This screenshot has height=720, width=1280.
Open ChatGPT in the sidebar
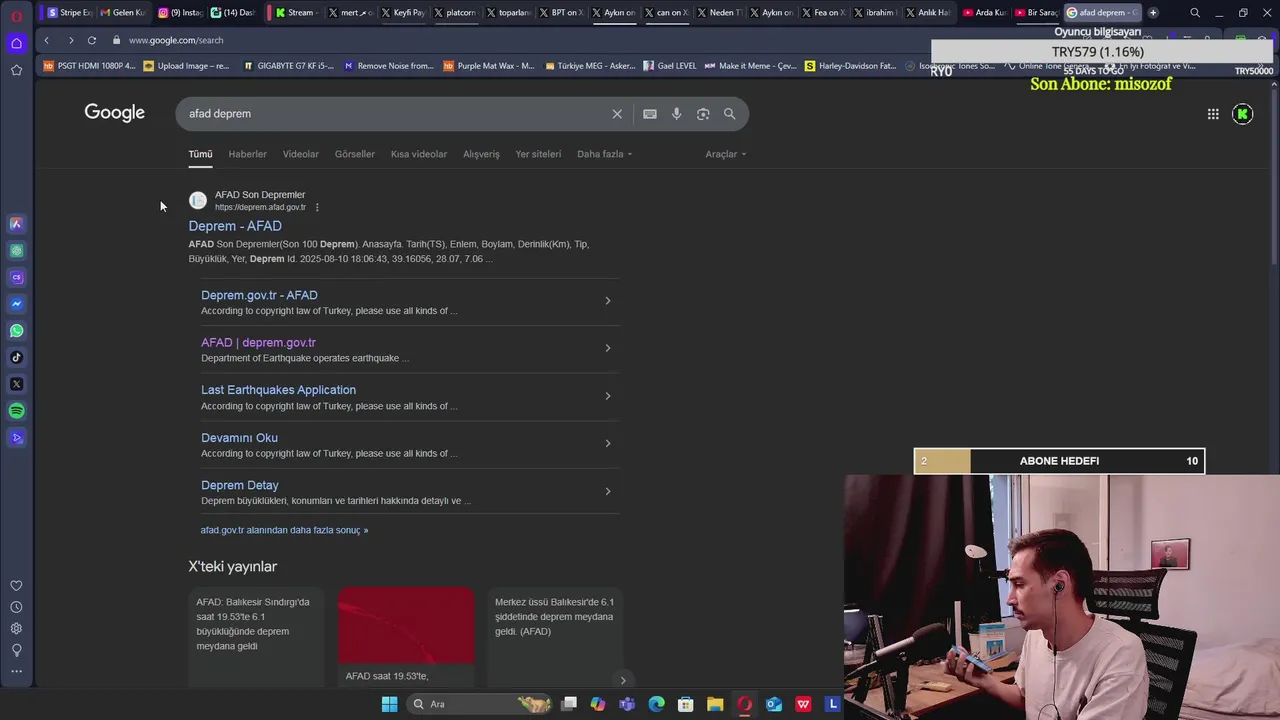16,251
